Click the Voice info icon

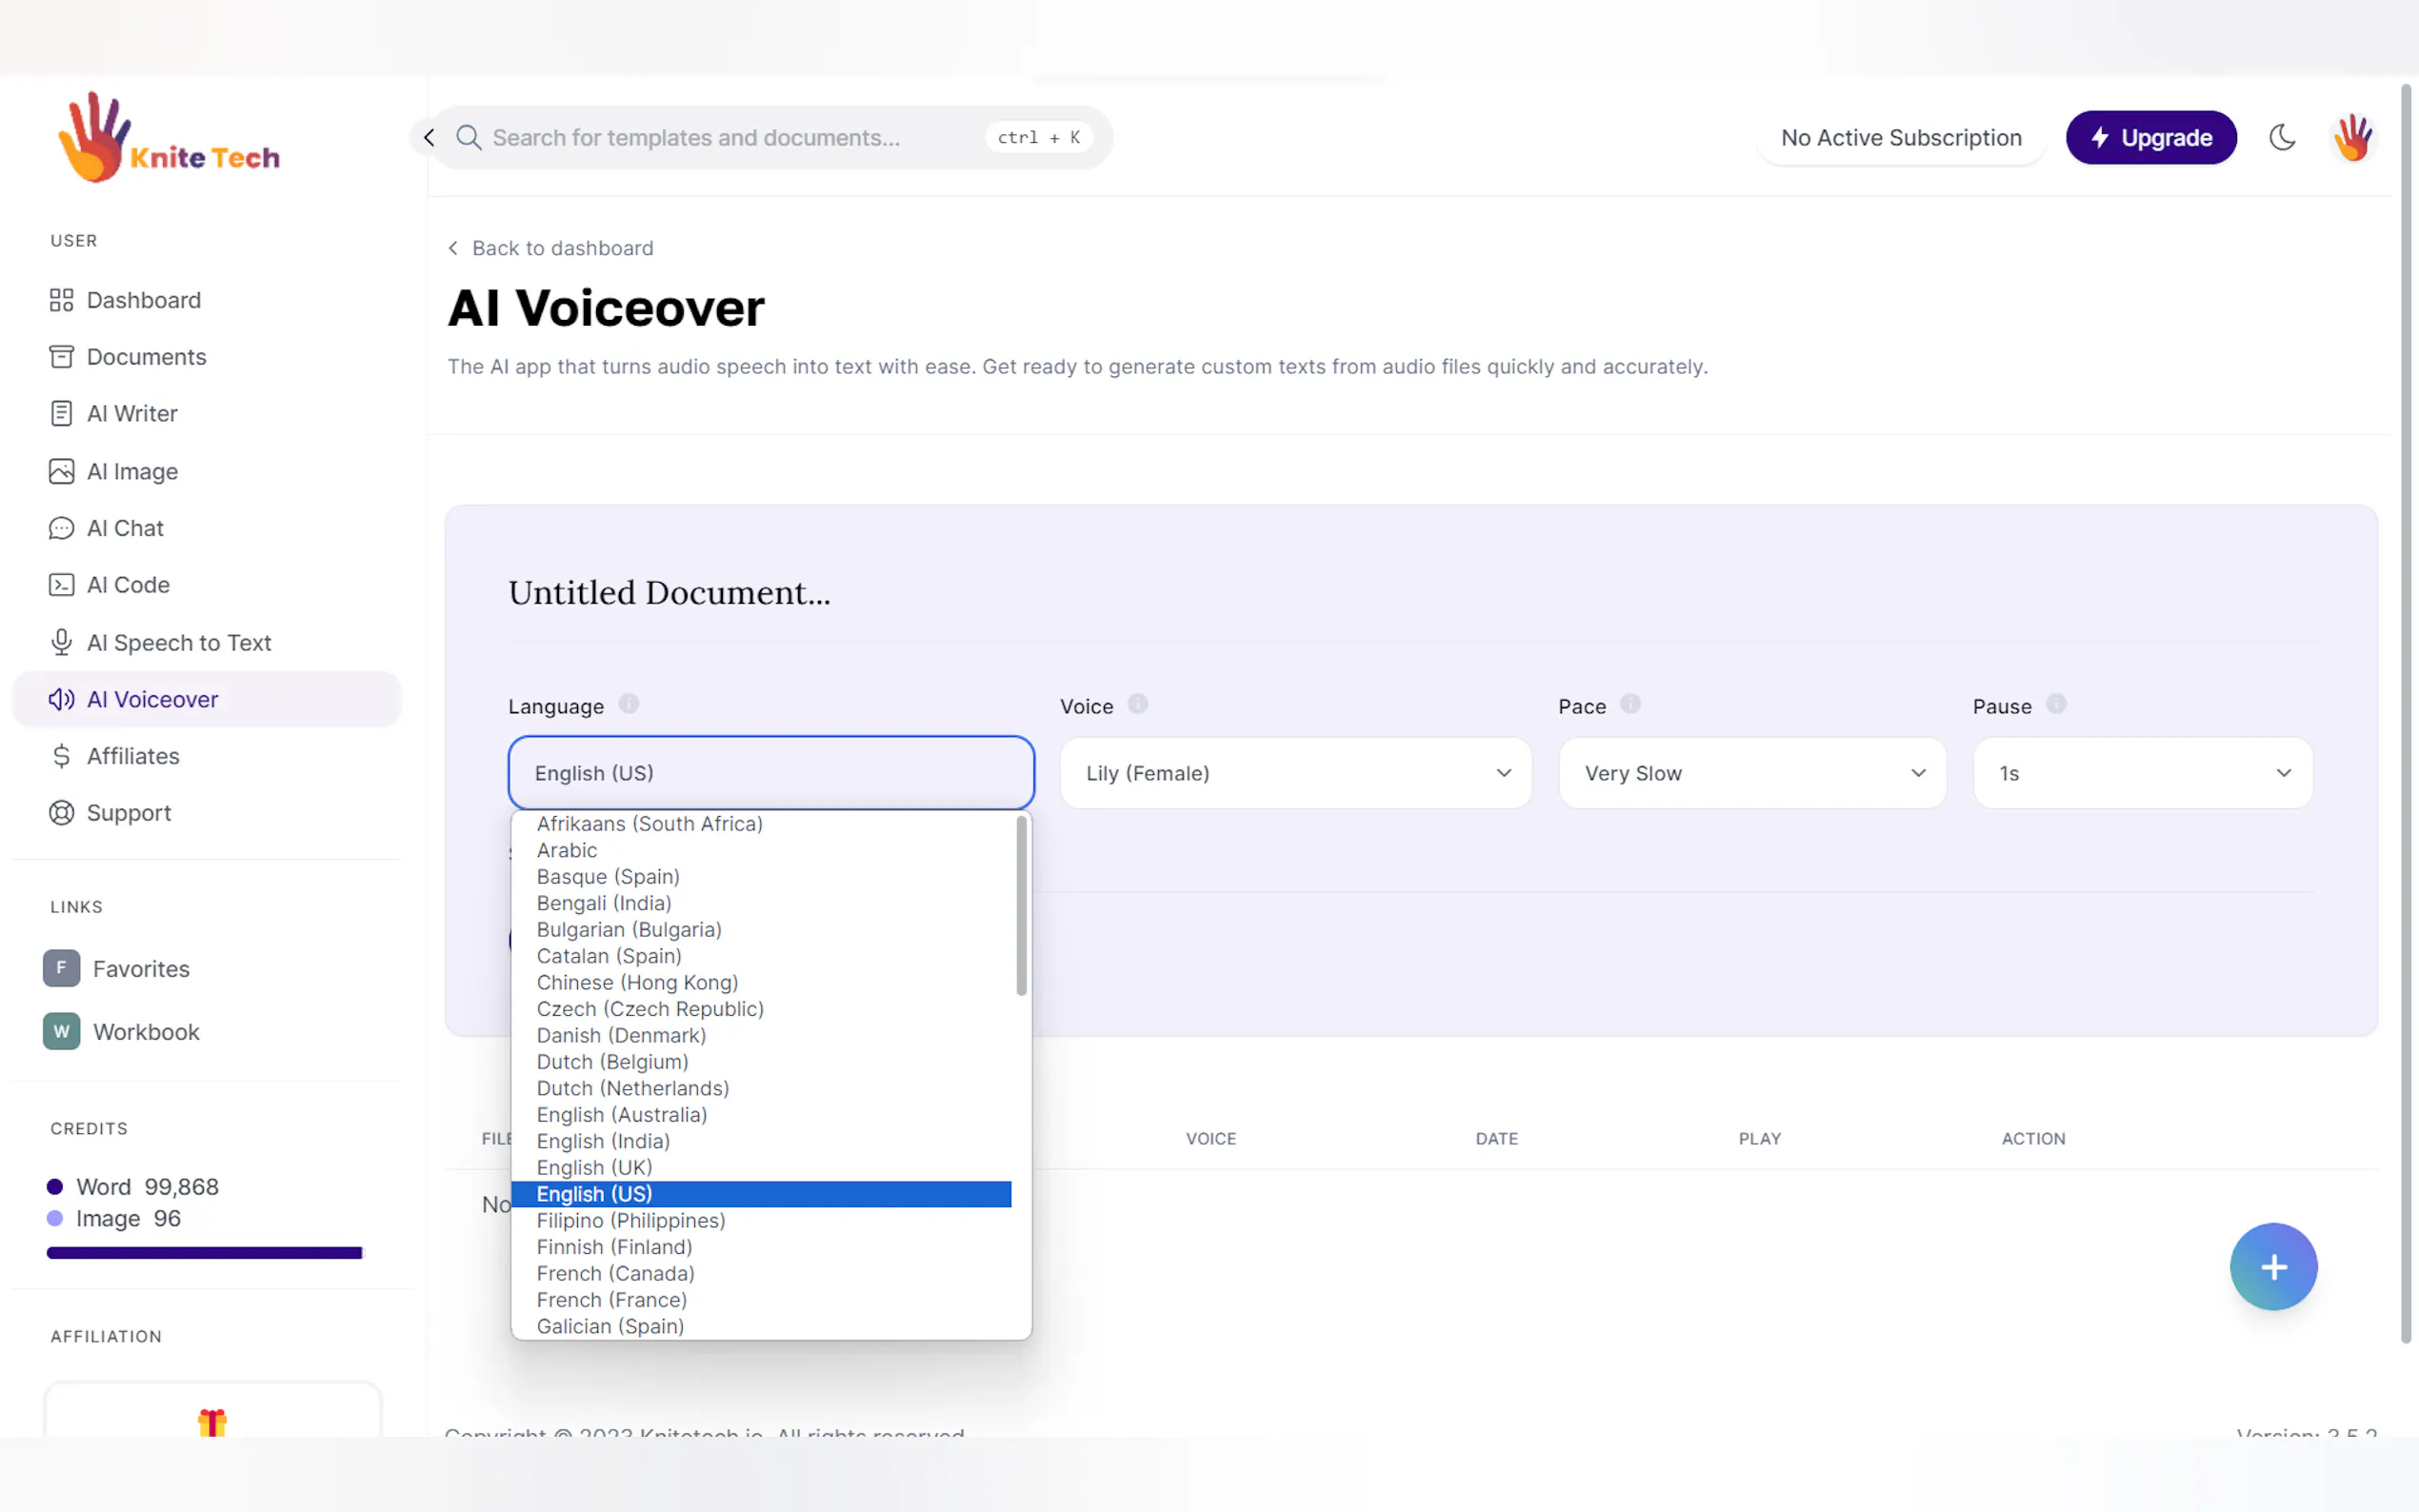click(1137, 704)
